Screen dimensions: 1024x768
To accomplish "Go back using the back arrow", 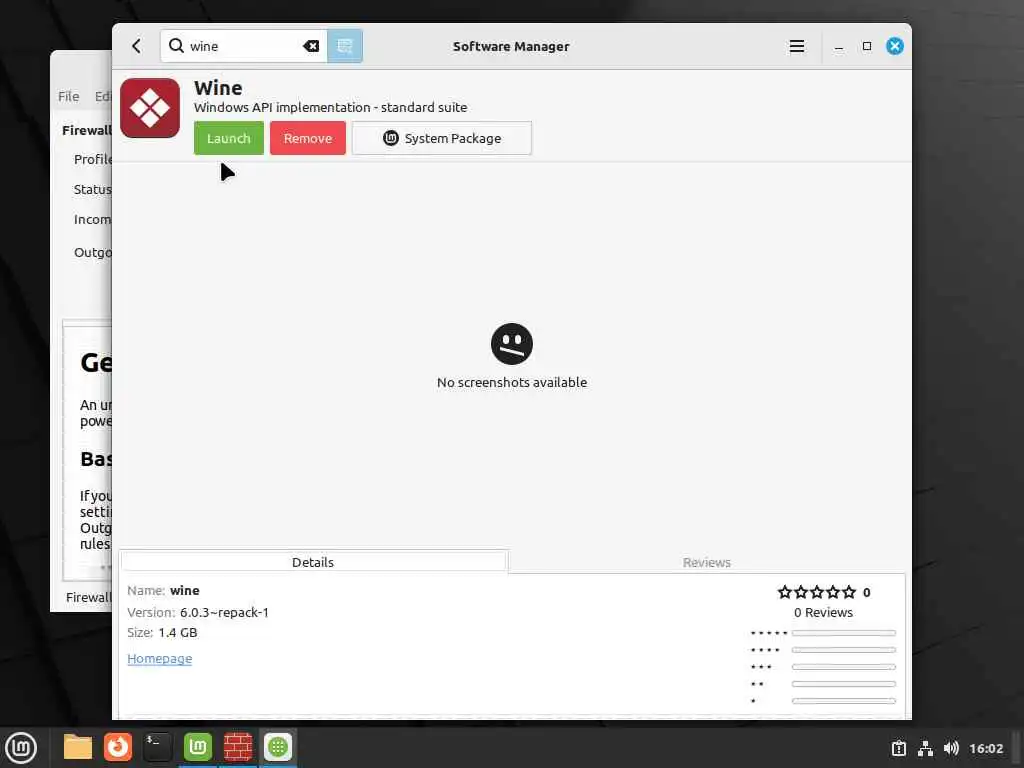I will click(136, 46).
